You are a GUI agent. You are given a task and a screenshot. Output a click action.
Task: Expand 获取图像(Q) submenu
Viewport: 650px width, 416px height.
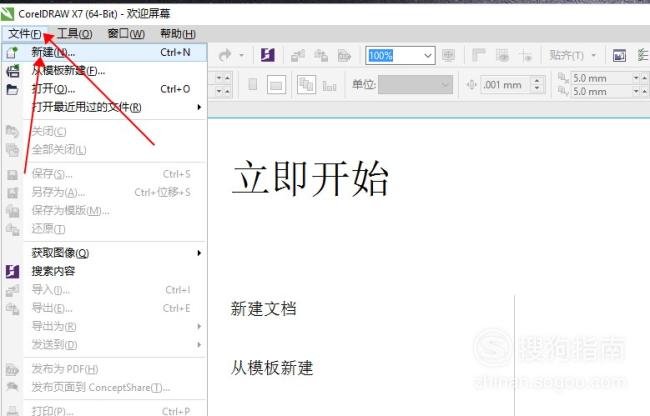click(x=104, y=253)
